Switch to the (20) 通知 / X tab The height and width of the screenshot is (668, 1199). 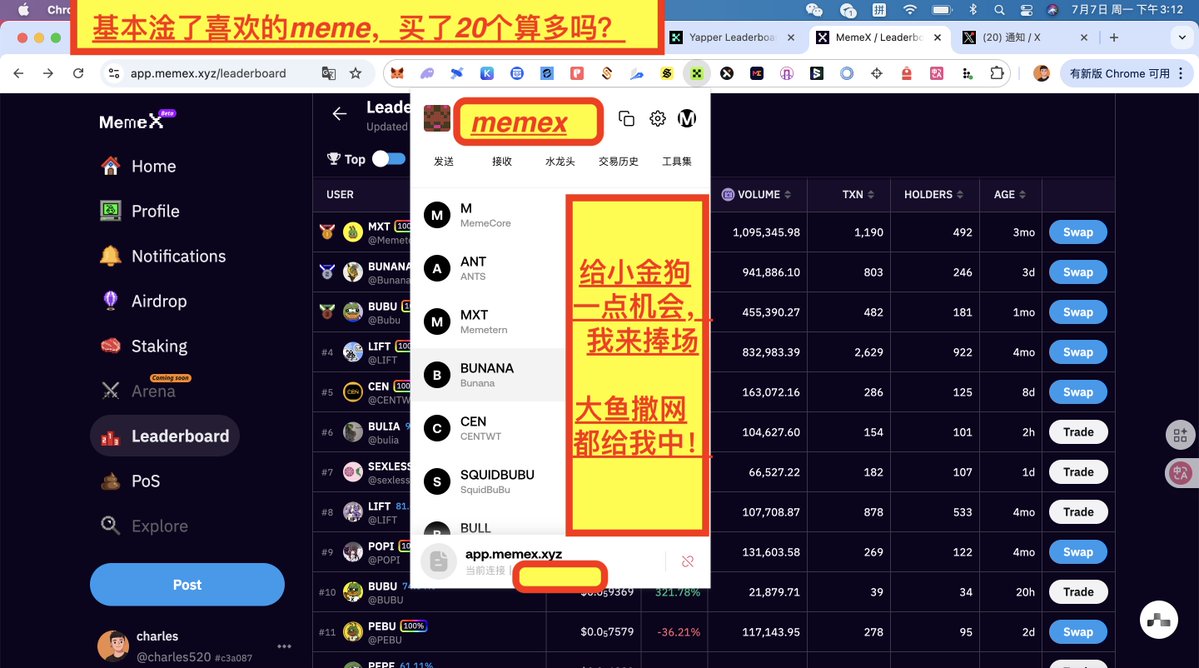tap(1025, 37)
